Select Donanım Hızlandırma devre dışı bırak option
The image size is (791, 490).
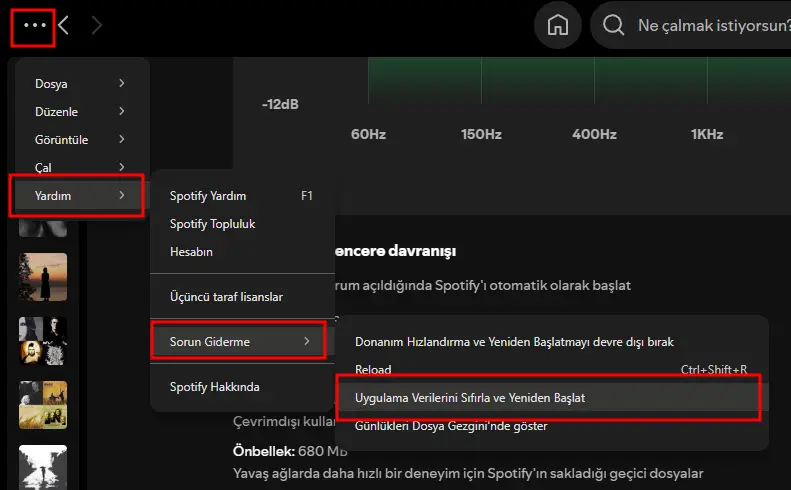552,342
